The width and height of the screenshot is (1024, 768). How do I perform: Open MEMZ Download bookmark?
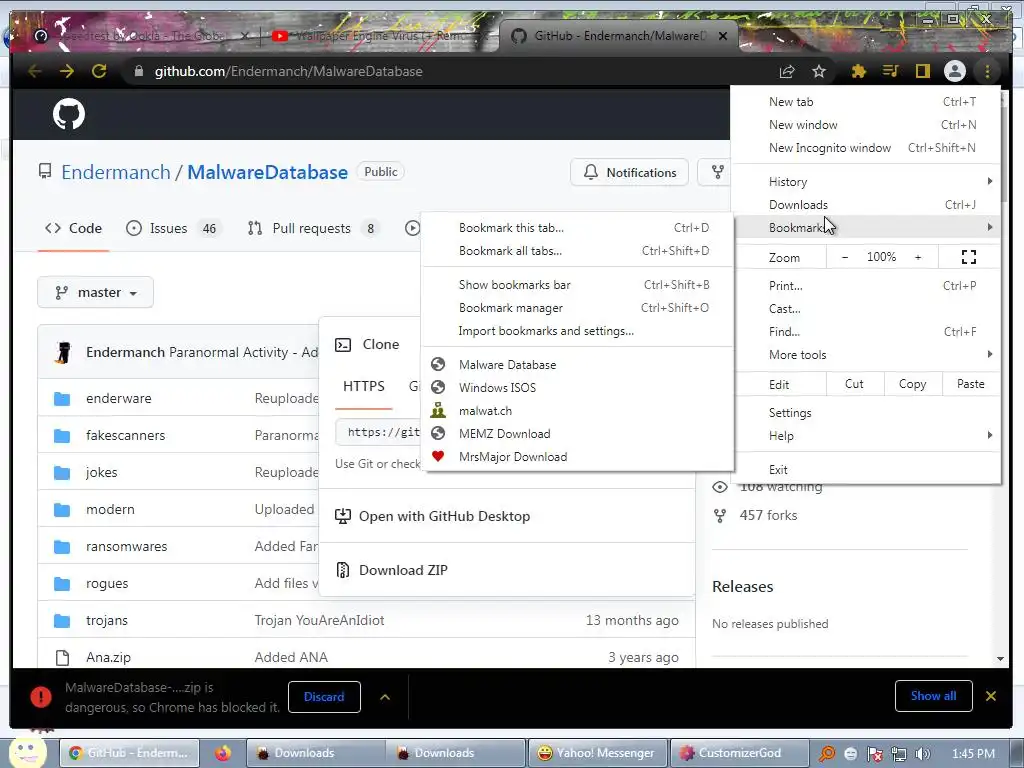[x=578, y=434]
